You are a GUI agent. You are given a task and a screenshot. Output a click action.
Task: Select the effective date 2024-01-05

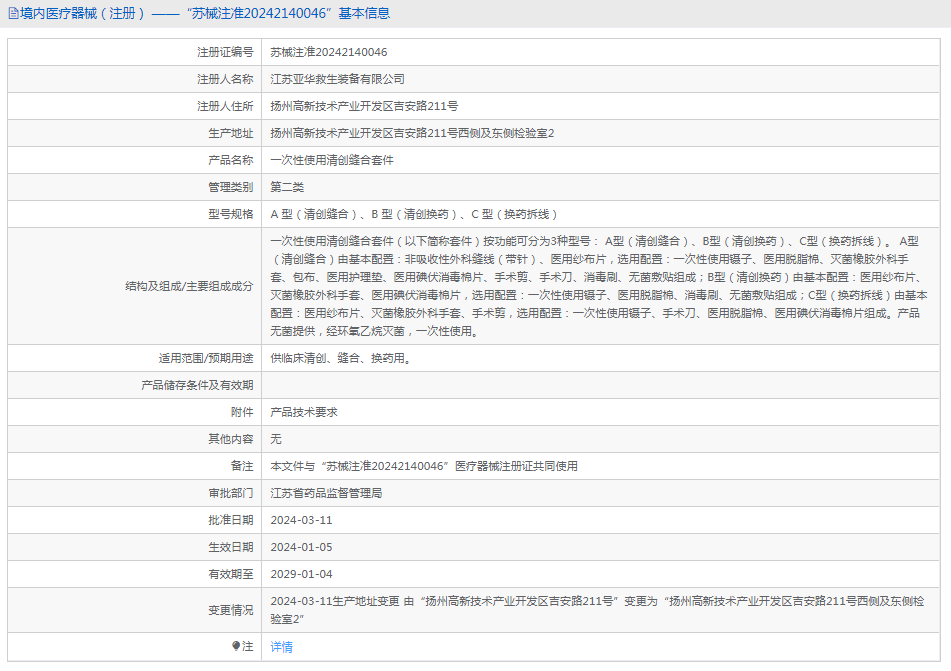click(301, 547)
